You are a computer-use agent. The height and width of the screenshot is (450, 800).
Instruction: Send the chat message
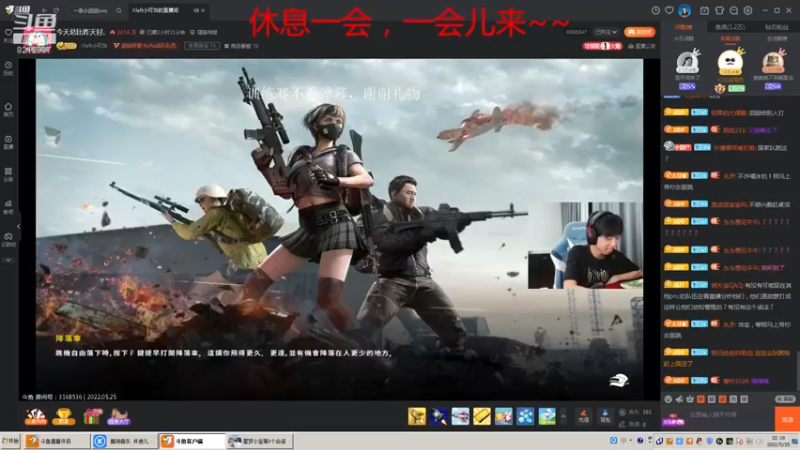[787, 419]
